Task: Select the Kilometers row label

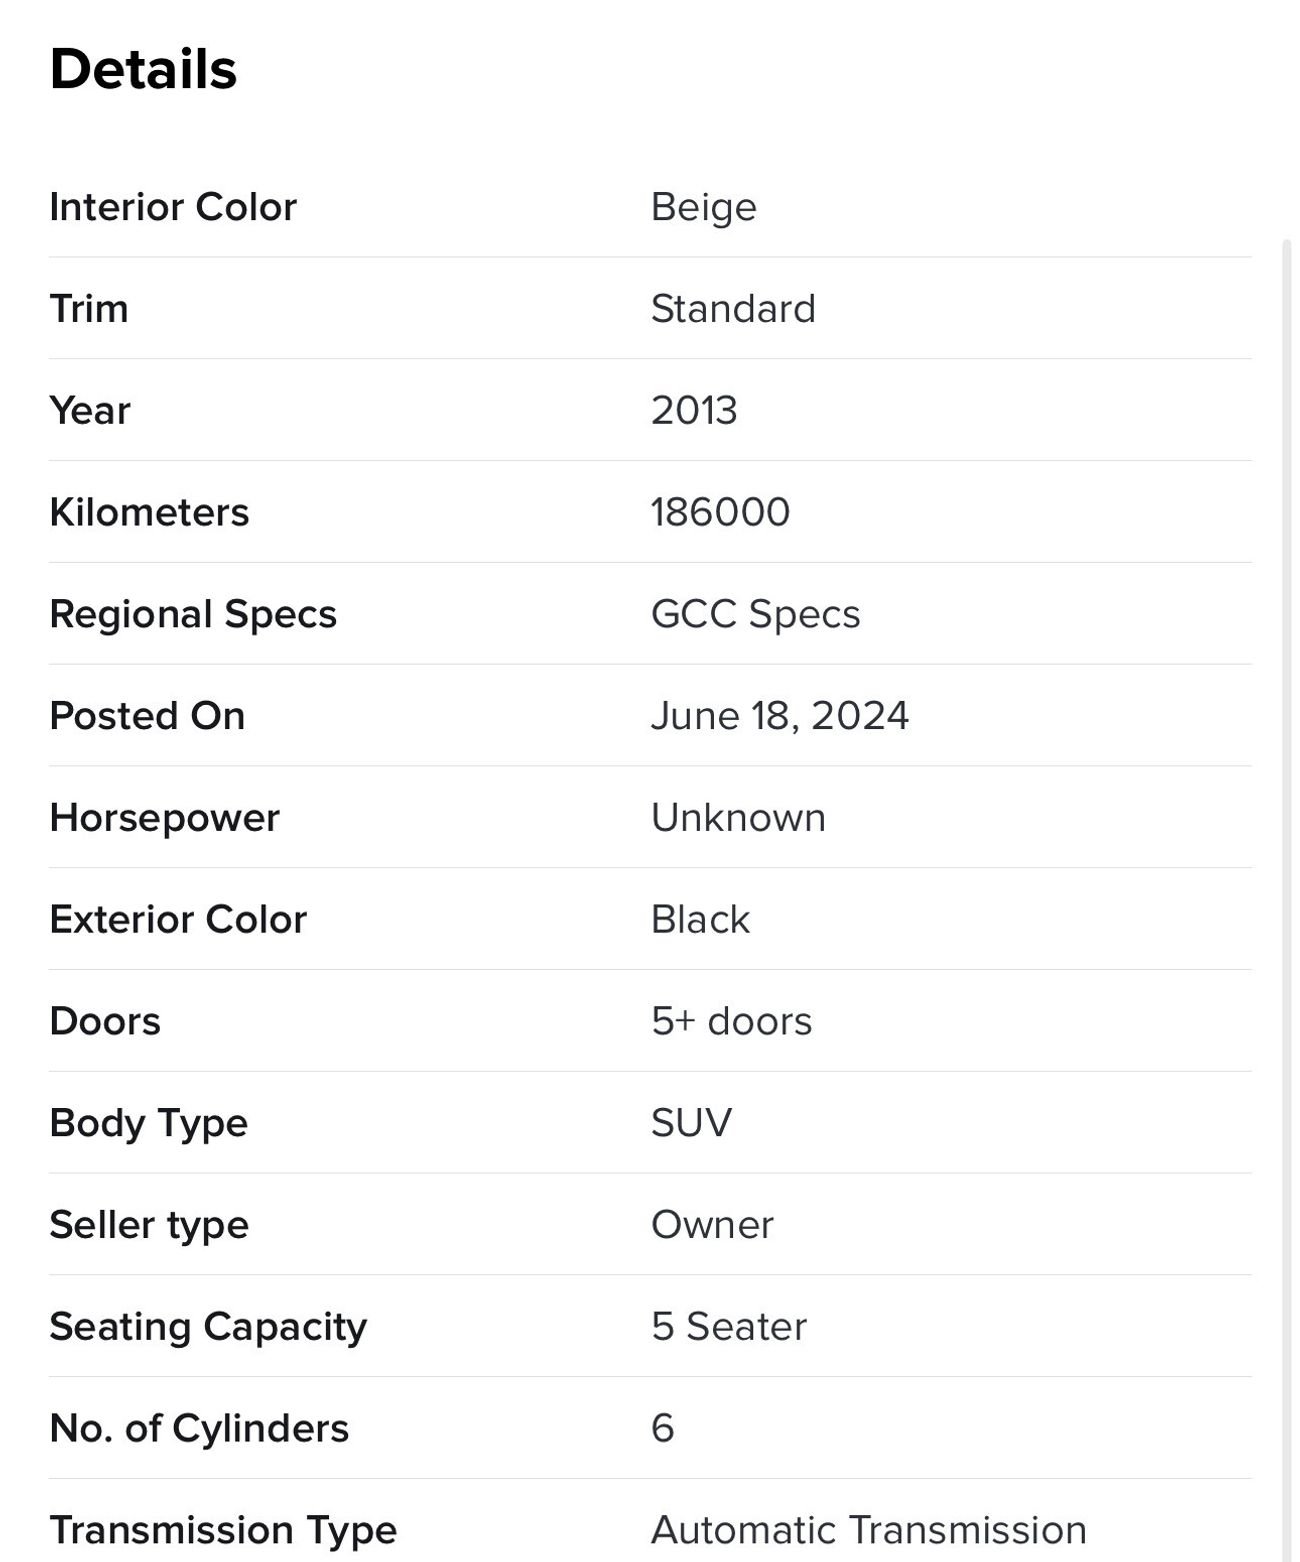Action: tap(149, 512)
